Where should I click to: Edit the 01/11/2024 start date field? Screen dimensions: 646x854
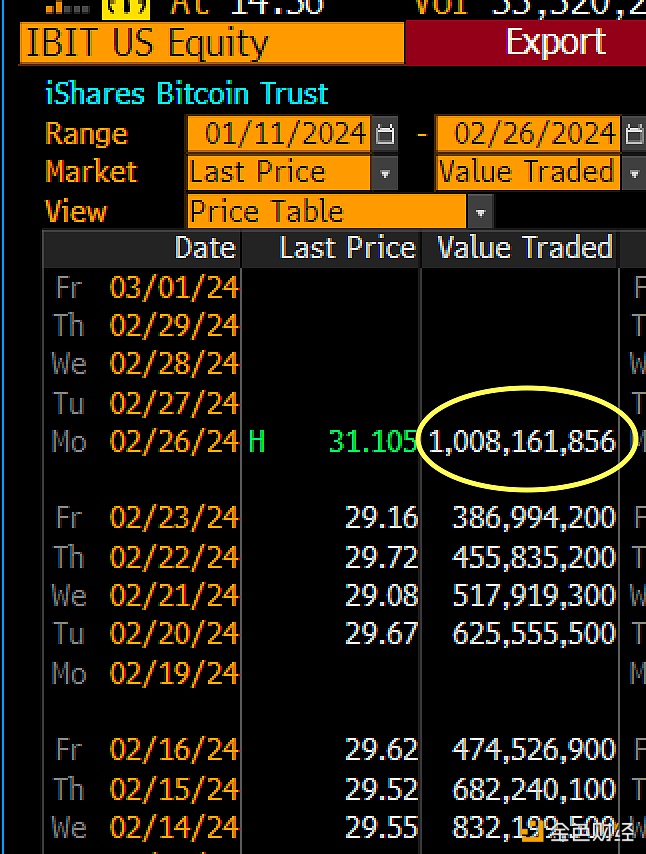279,134
